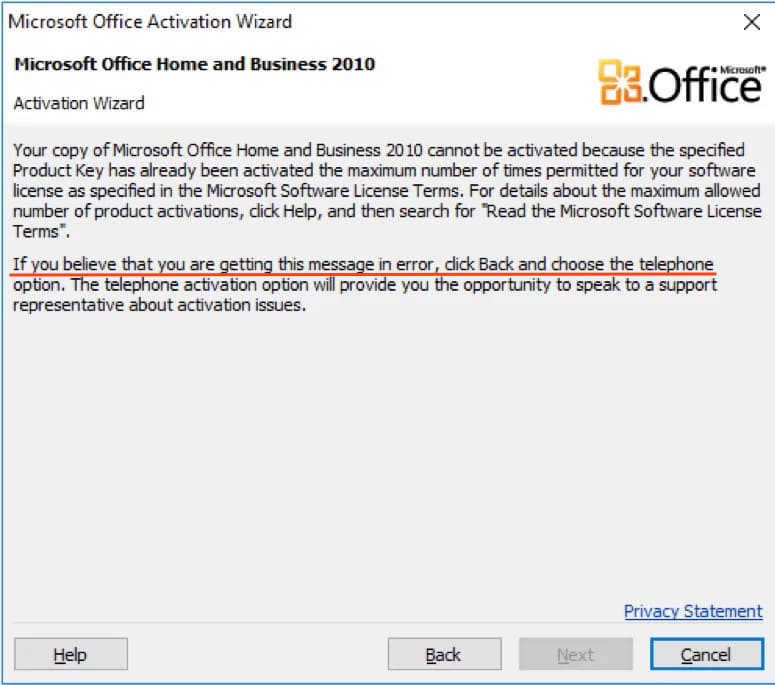
Task: Click the Activation Wizard subtitle label
Action: pos(79,103)
